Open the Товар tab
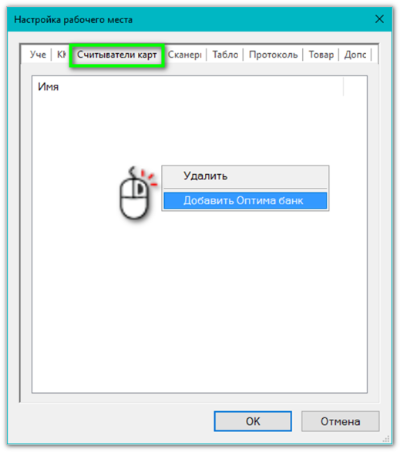 point(321,55)
